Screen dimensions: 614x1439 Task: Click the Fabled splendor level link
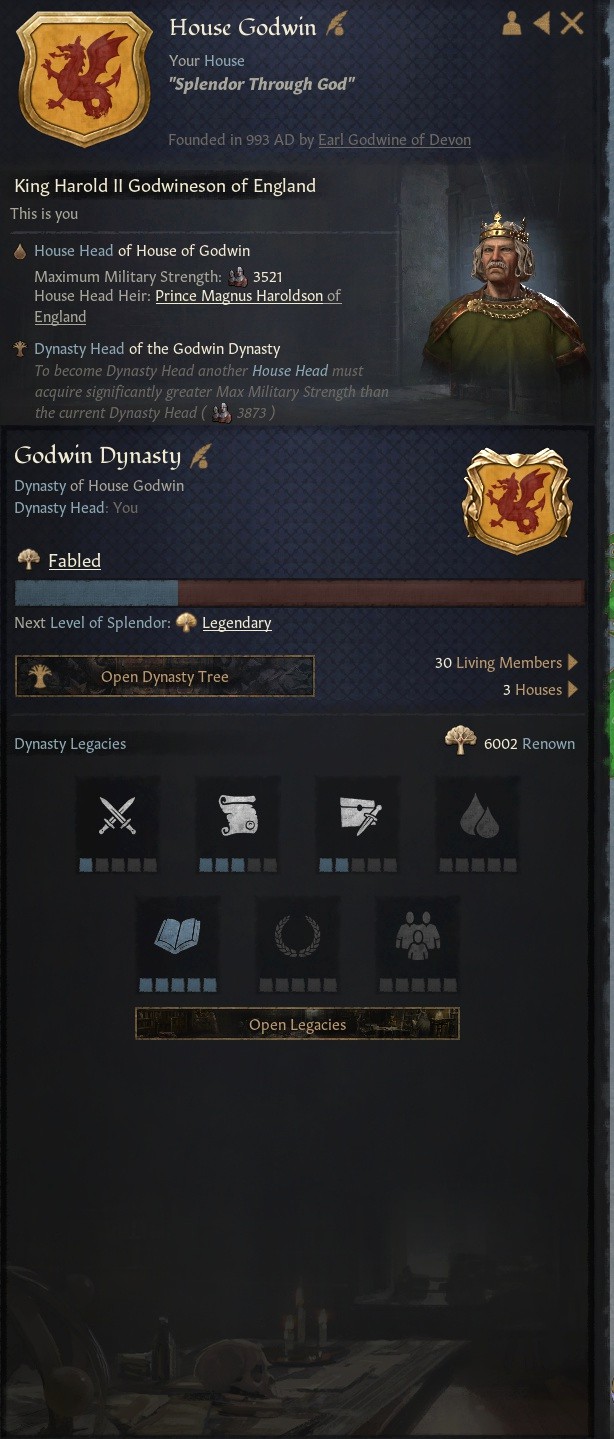[x=75, y=560]
